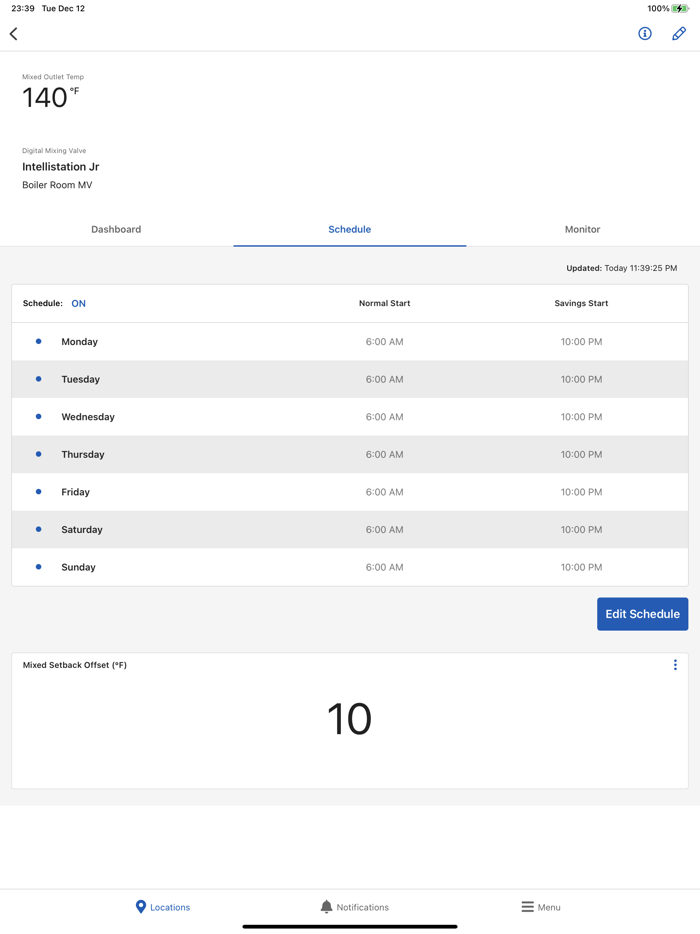Image resolution: width=700 pixels, height=934 pixels.
Task: Click the Edit Schedule button
Action: pyautogui.click(x=642, y=614)
